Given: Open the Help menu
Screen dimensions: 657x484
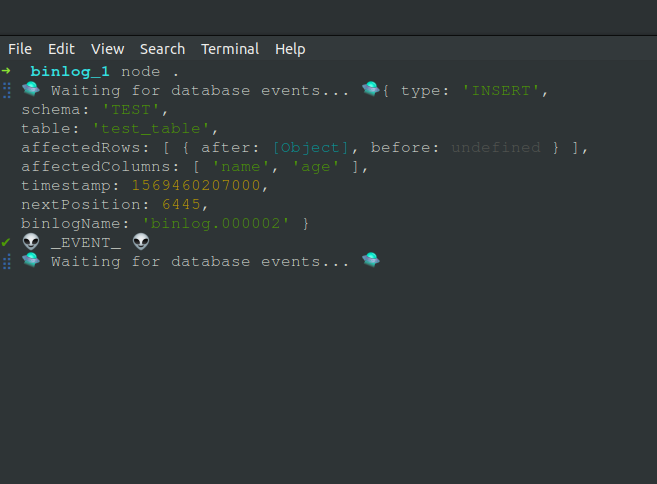Looking at the screenshot, I should tap(290, 49).
